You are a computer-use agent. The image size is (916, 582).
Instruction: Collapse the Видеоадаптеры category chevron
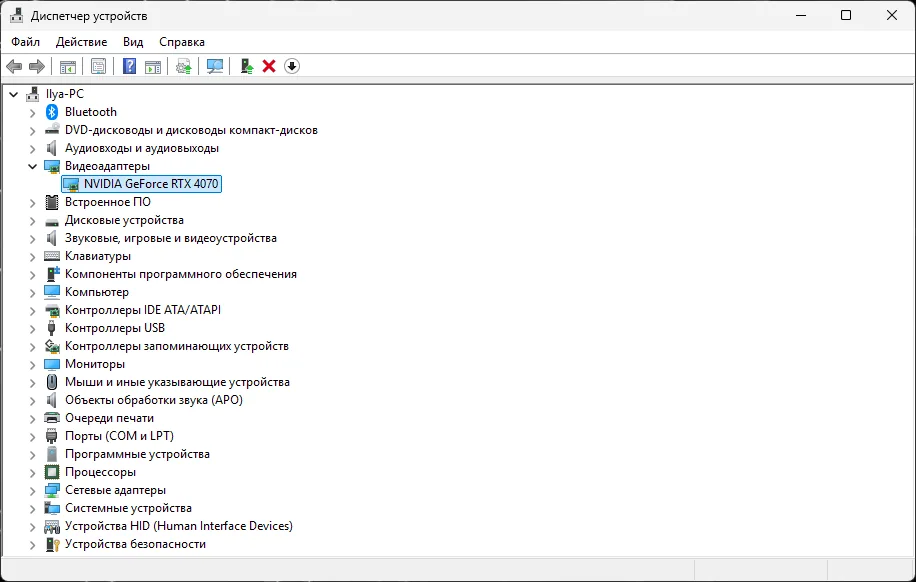tap(32, 167)
